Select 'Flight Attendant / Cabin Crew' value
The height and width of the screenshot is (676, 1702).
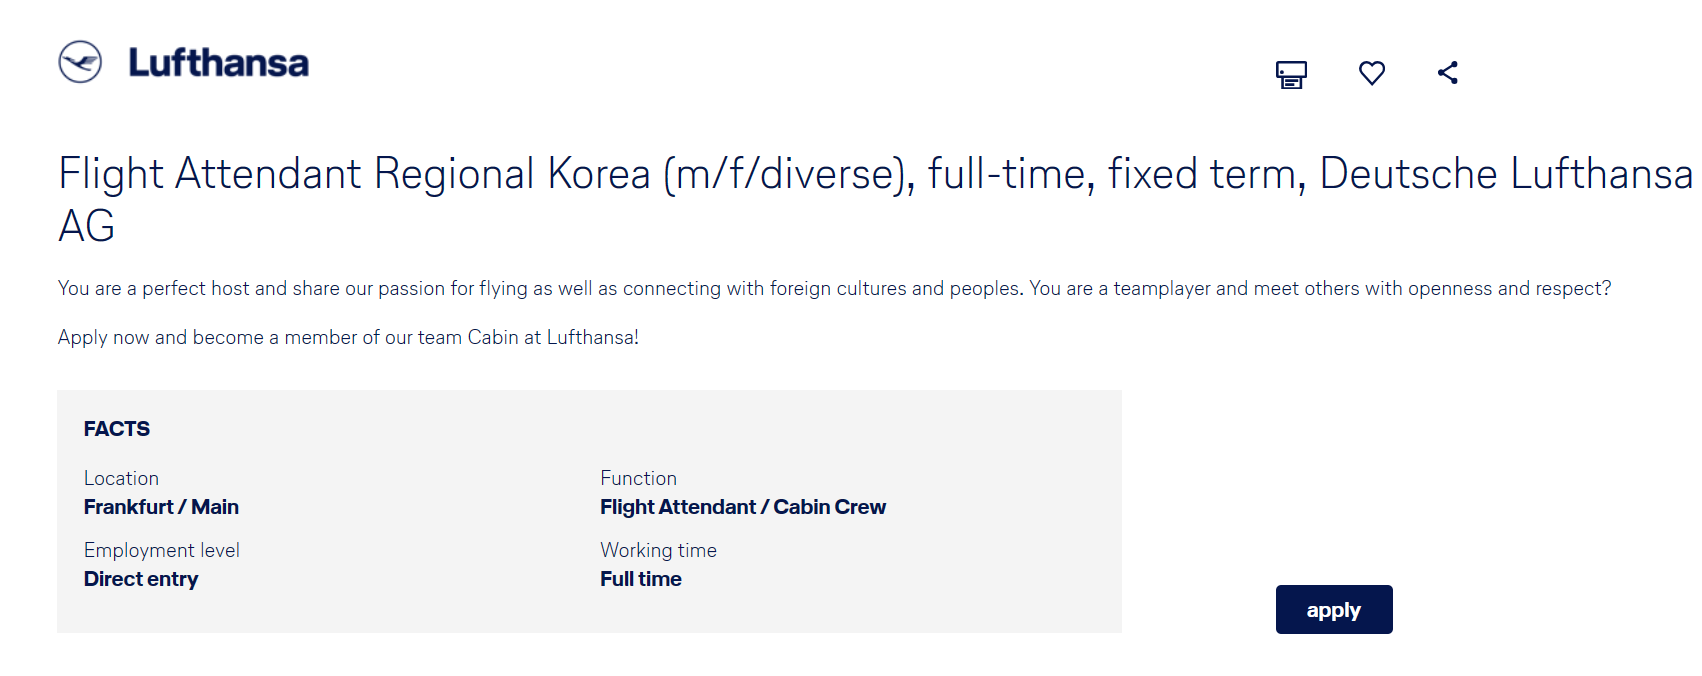coord(743,507)
